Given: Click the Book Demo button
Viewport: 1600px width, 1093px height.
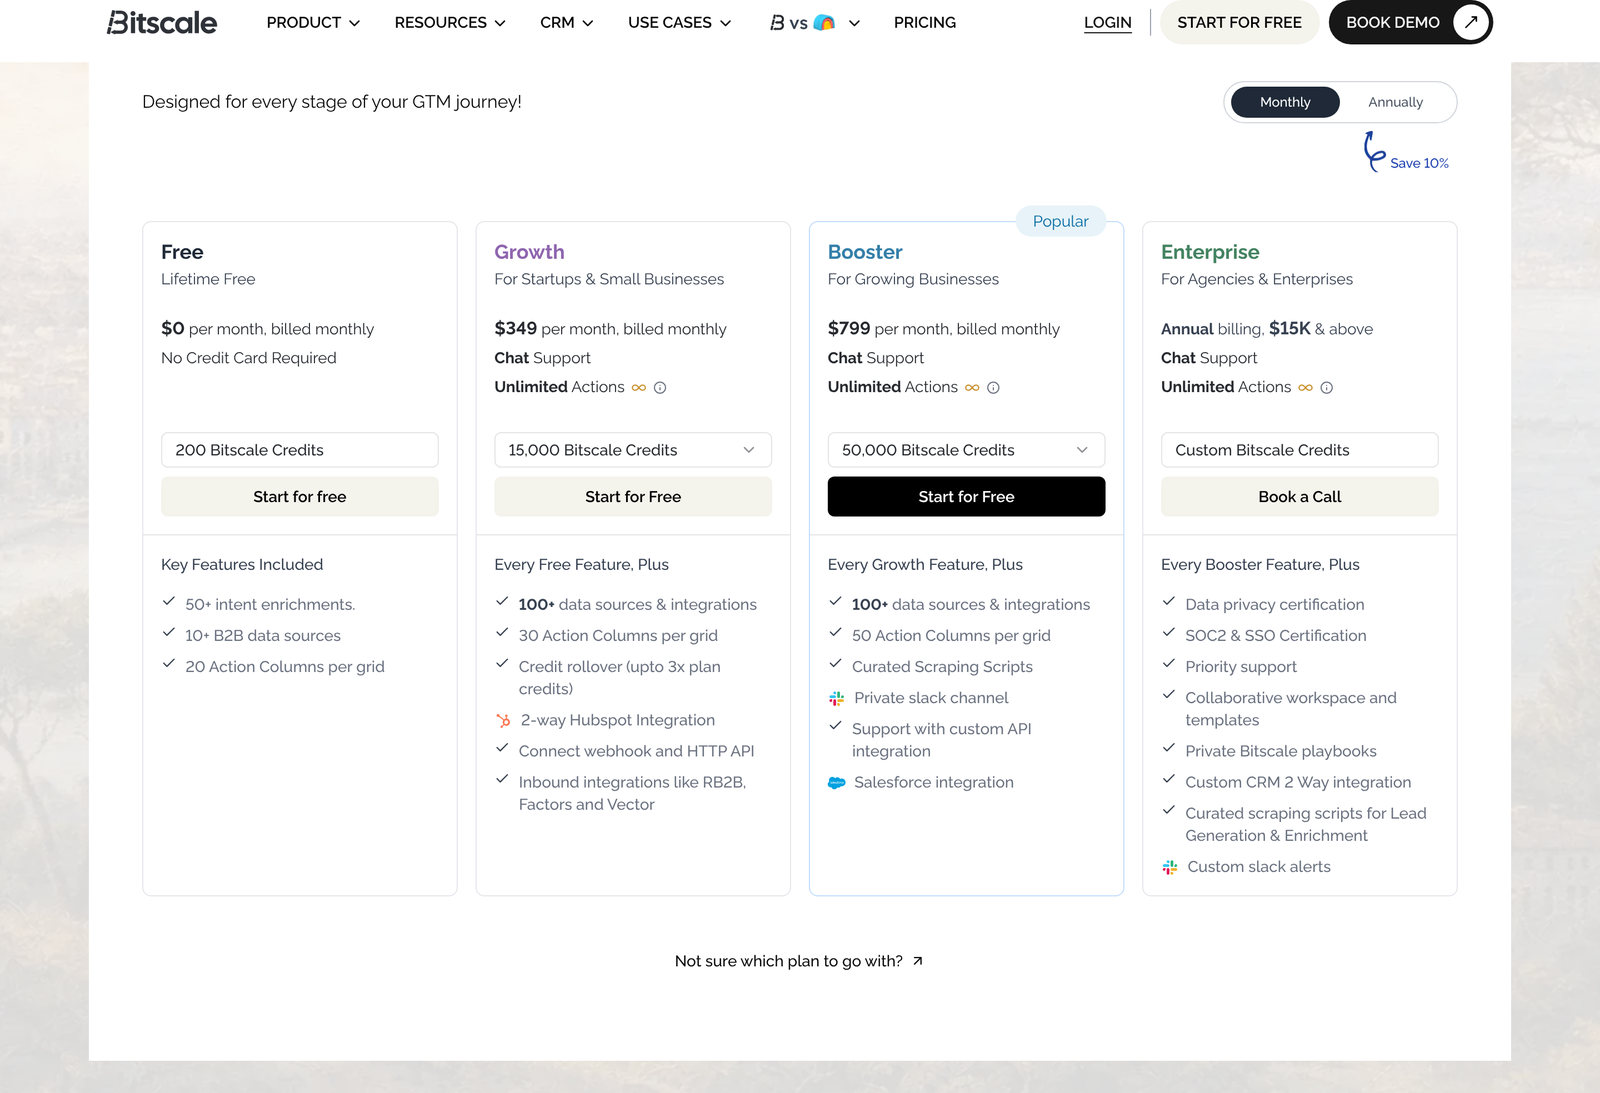Looking at the screenshot, I should point(1410,22).
